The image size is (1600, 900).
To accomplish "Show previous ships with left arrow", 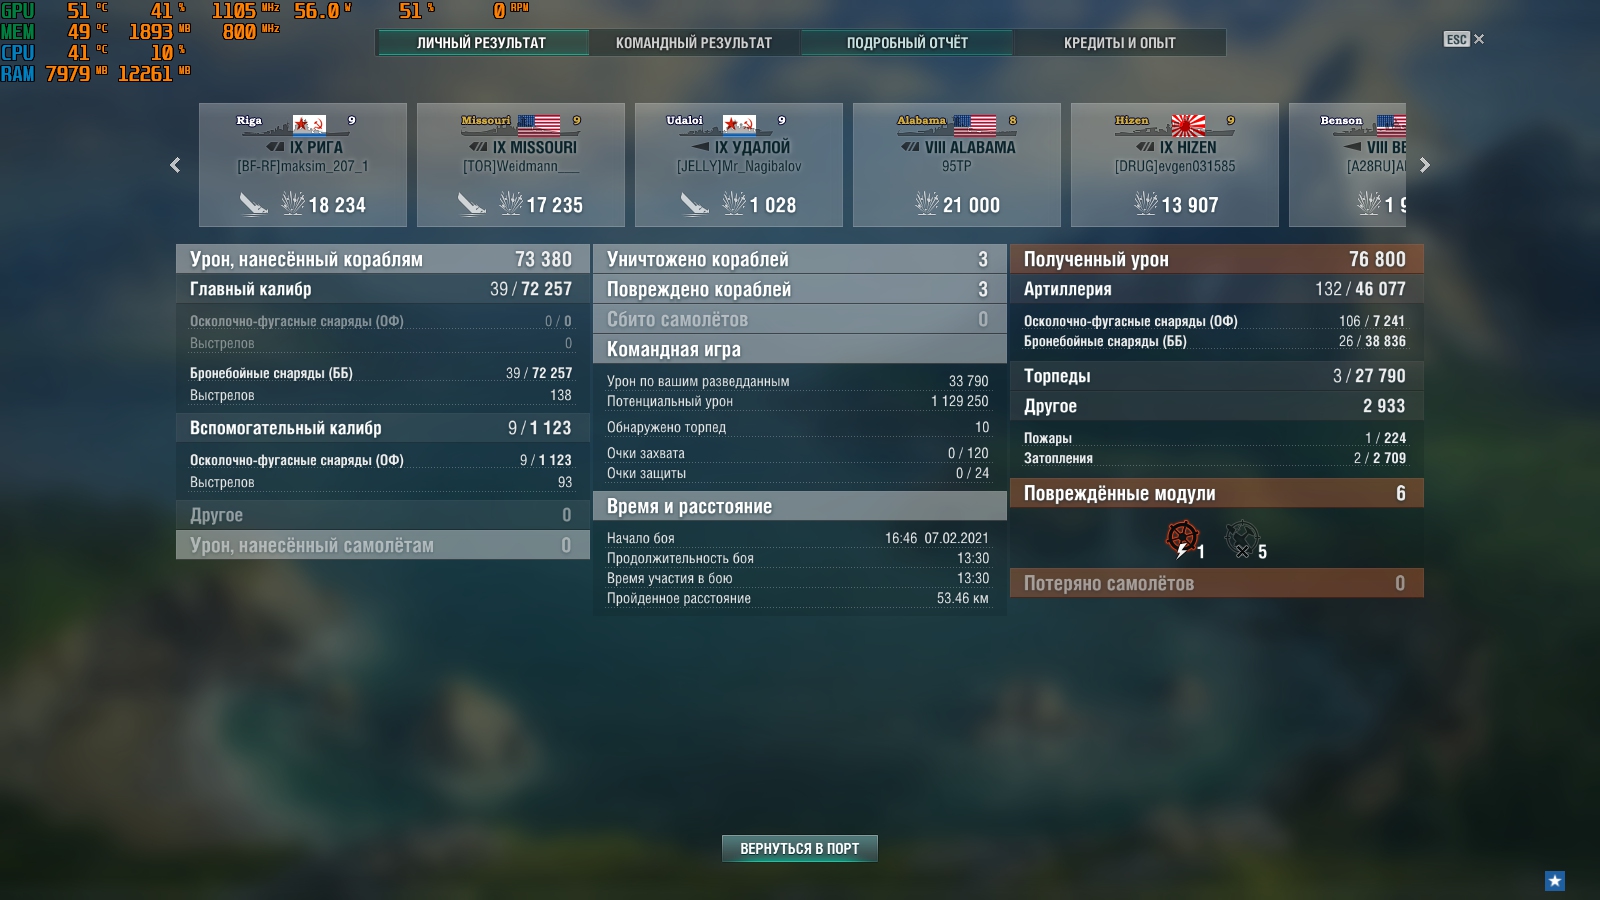I will (175, 165).
